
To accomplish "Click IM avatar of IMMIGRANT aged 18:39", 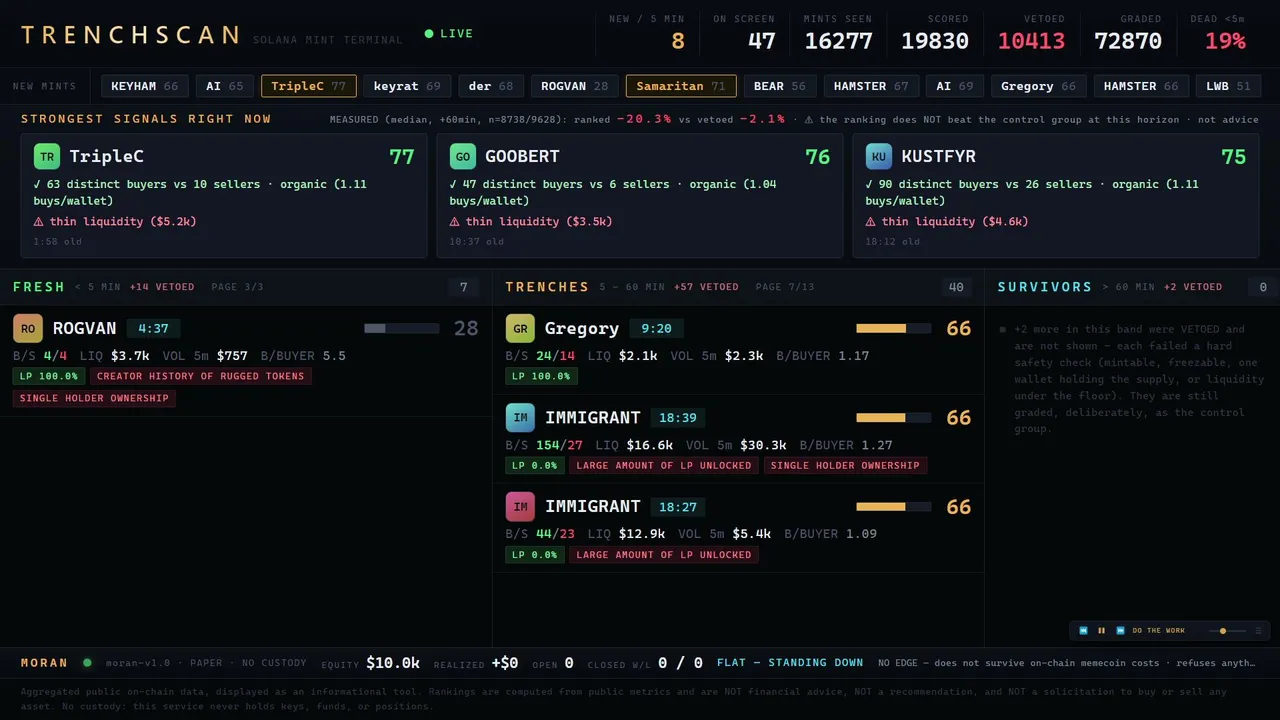I will pos(520,418).
